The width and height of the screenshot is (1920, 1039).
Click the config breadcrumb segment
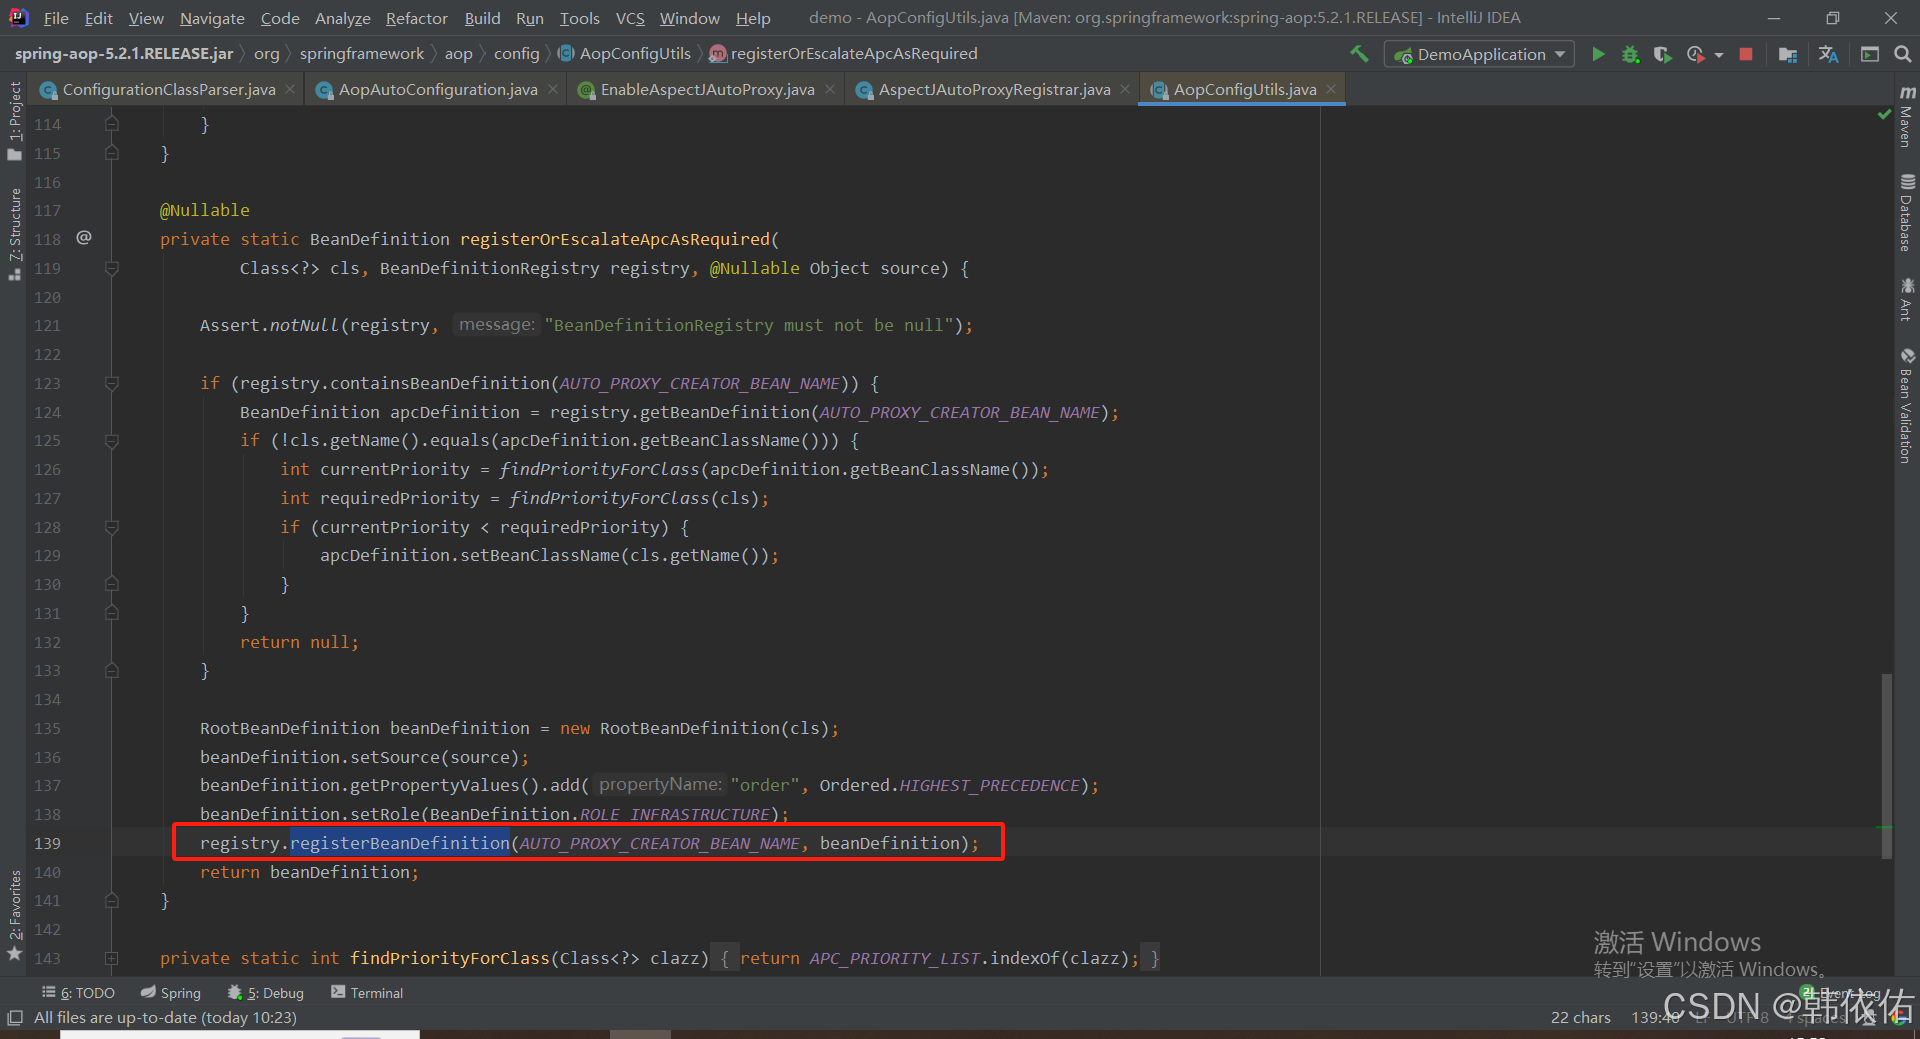[x=517, y=53]
